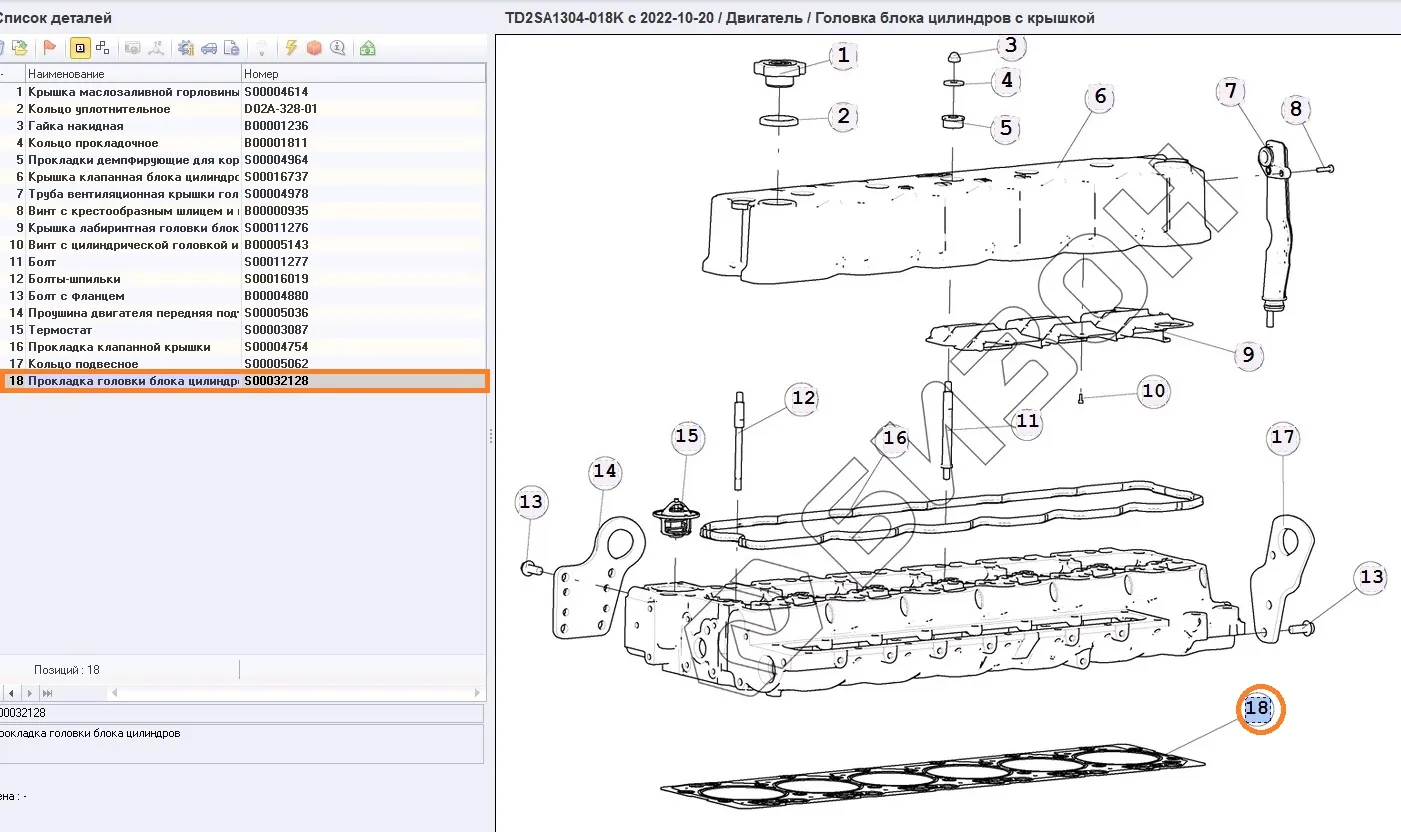Click the document with globe icon
The height and width of the screenshot is (832, 1401).
click(x=231, y=48)
